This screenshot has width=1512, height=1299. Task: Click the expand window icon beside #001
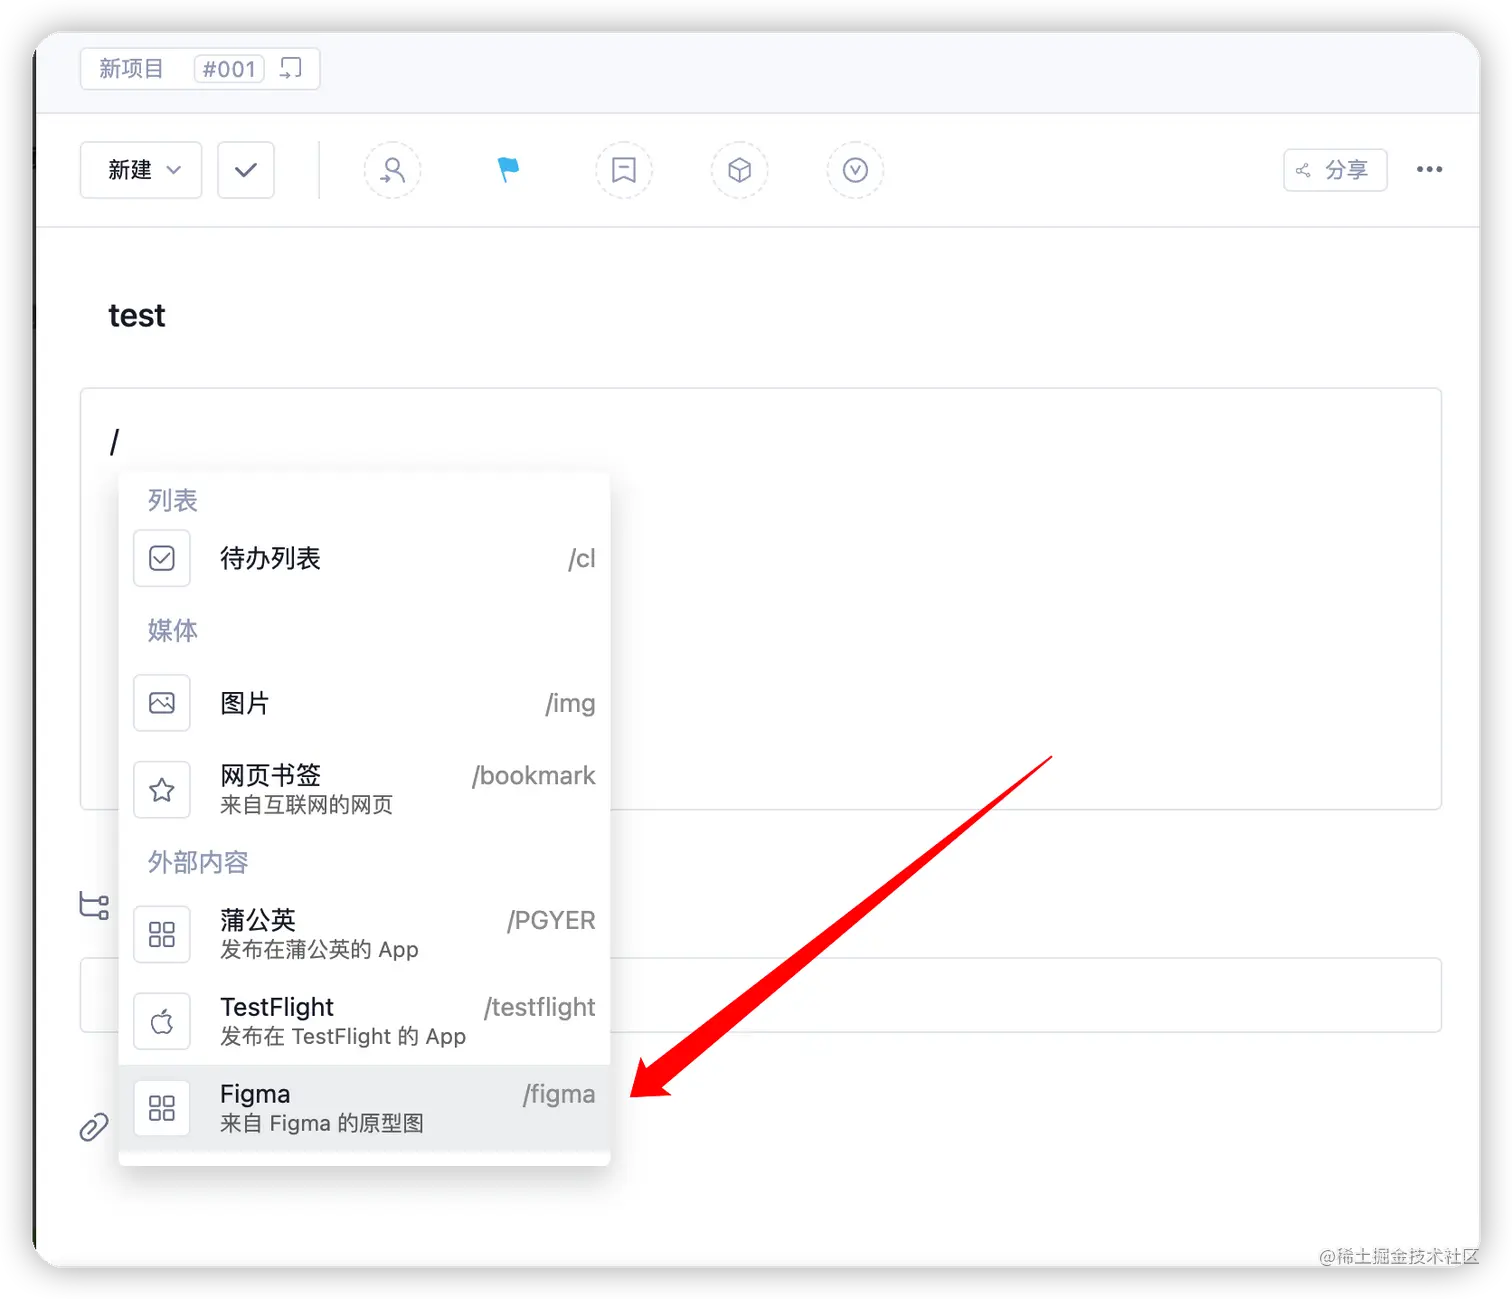point(291,69)
